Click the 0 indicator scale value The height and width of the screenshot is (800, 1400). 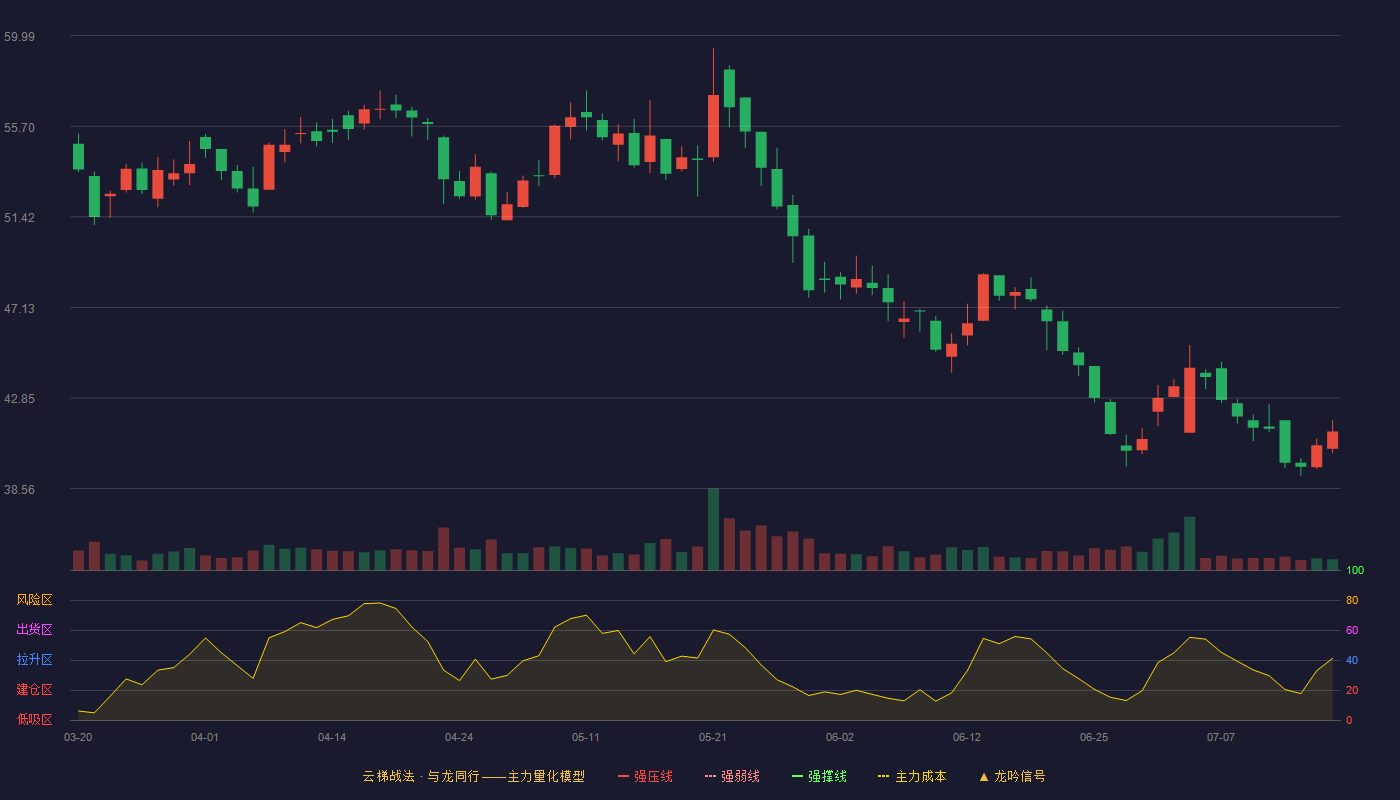(x=1349, y=720)
